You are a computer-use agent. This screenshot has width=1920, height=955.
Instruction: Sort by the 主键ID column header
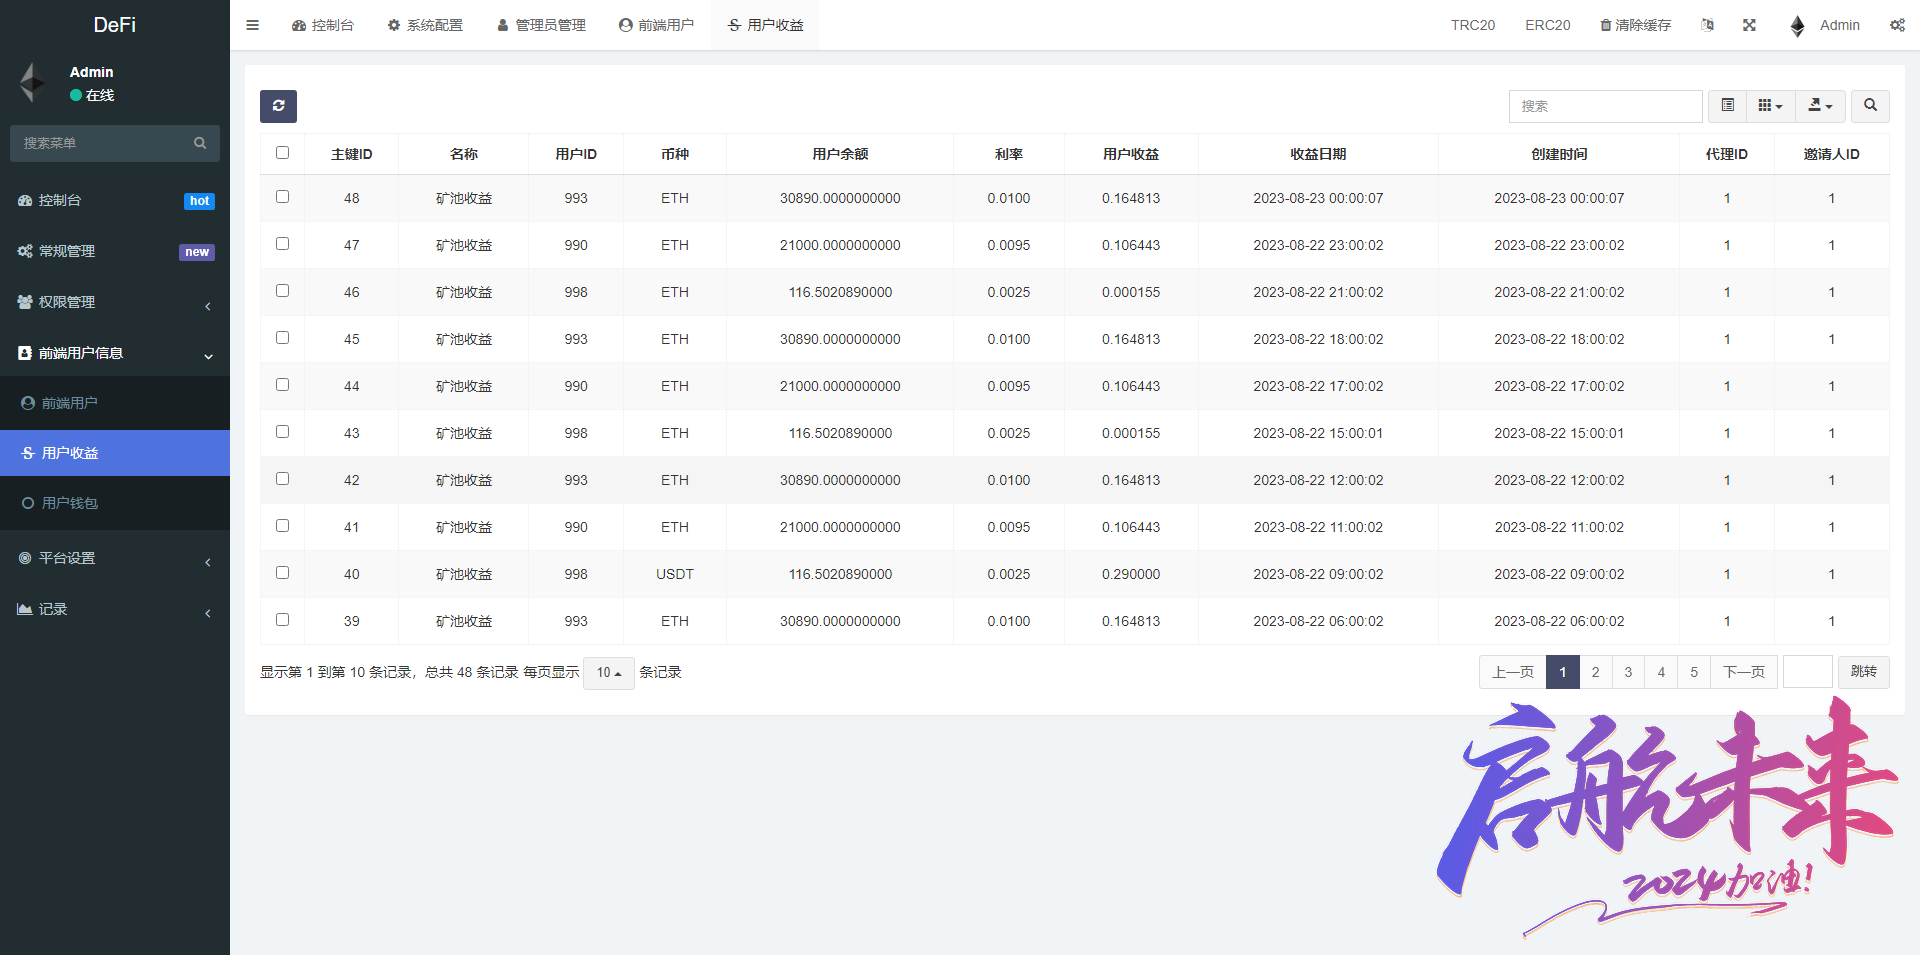(352, 154)
